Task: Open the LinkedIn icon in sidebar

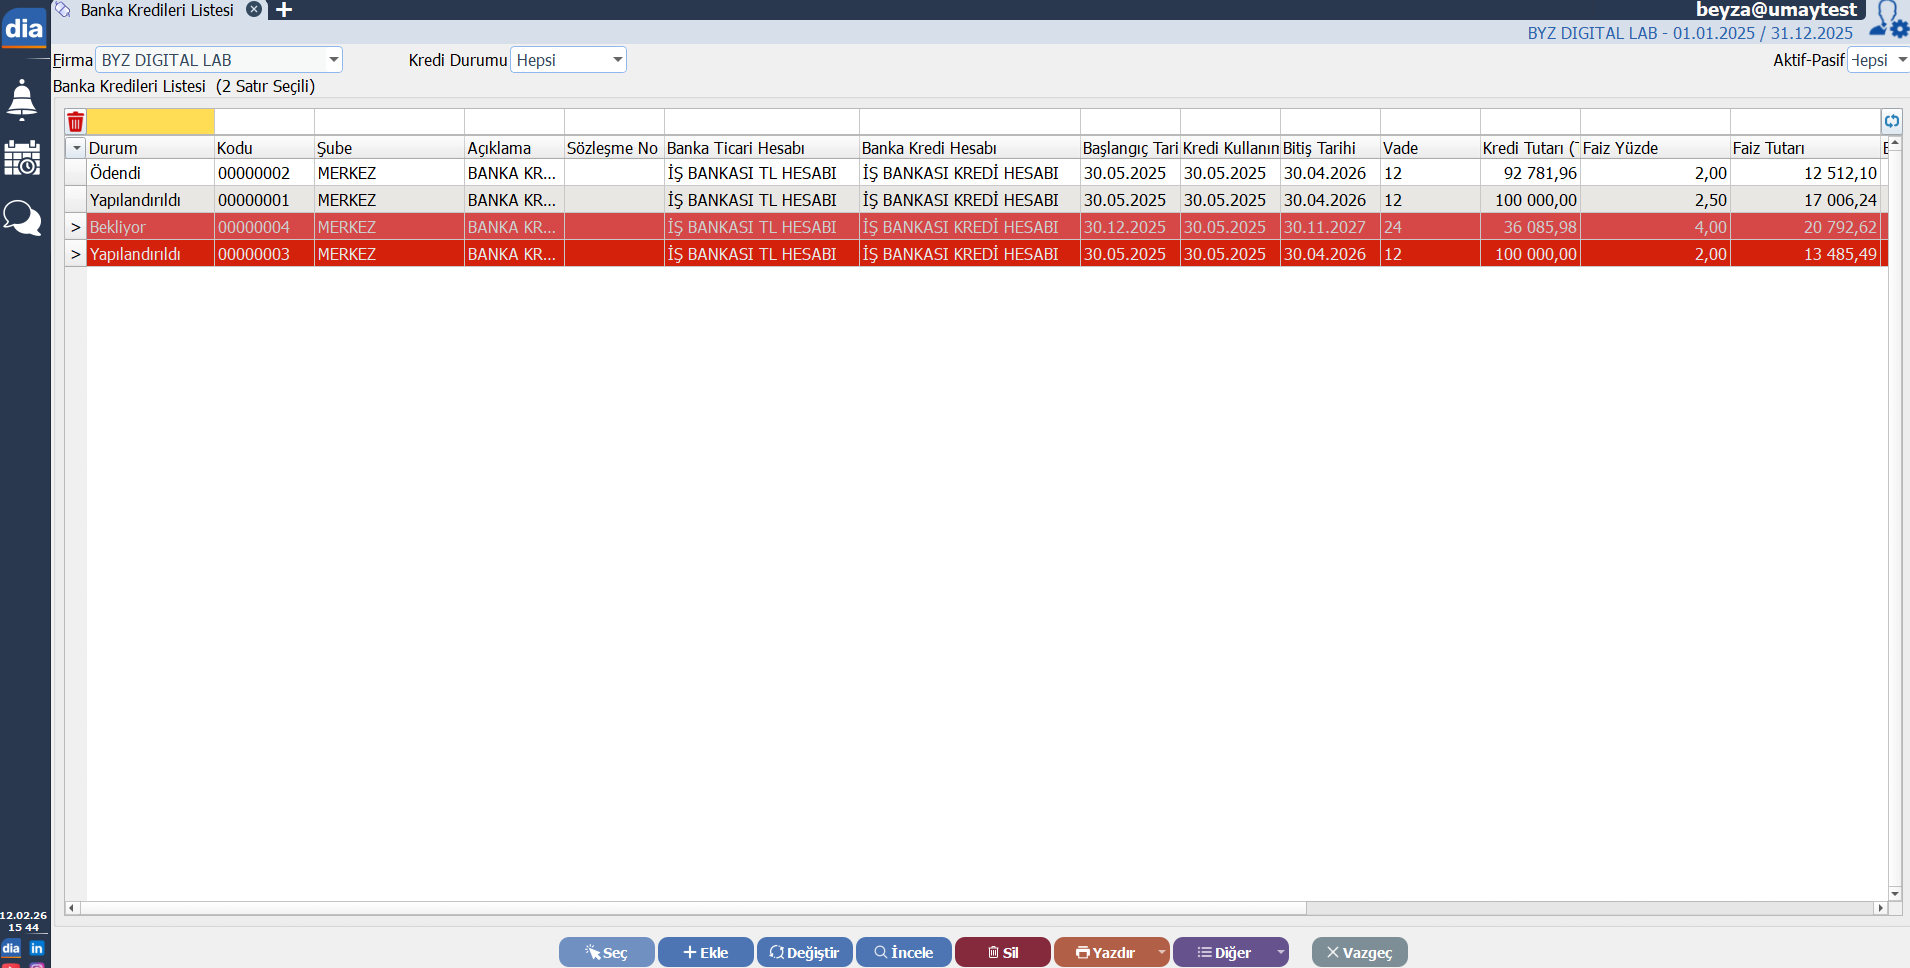Action: pos(37,948)
